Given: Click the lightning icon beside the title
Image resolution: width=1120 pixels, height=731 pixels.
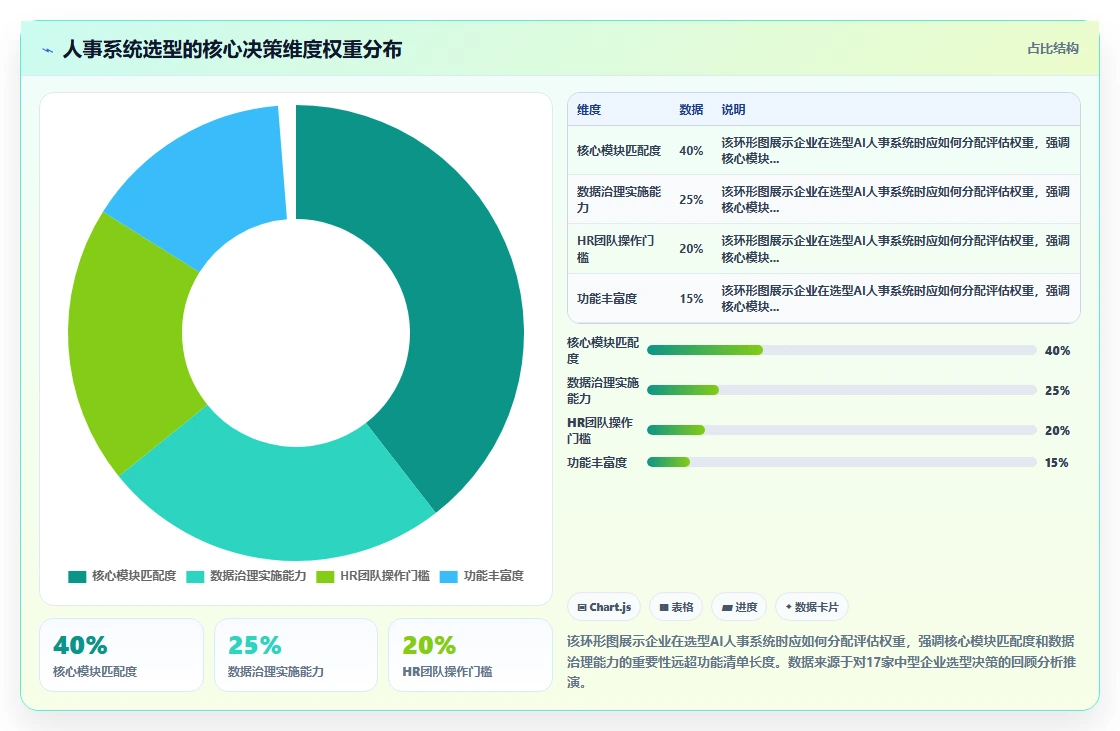Looking at the screenshot, I should 48,50.
